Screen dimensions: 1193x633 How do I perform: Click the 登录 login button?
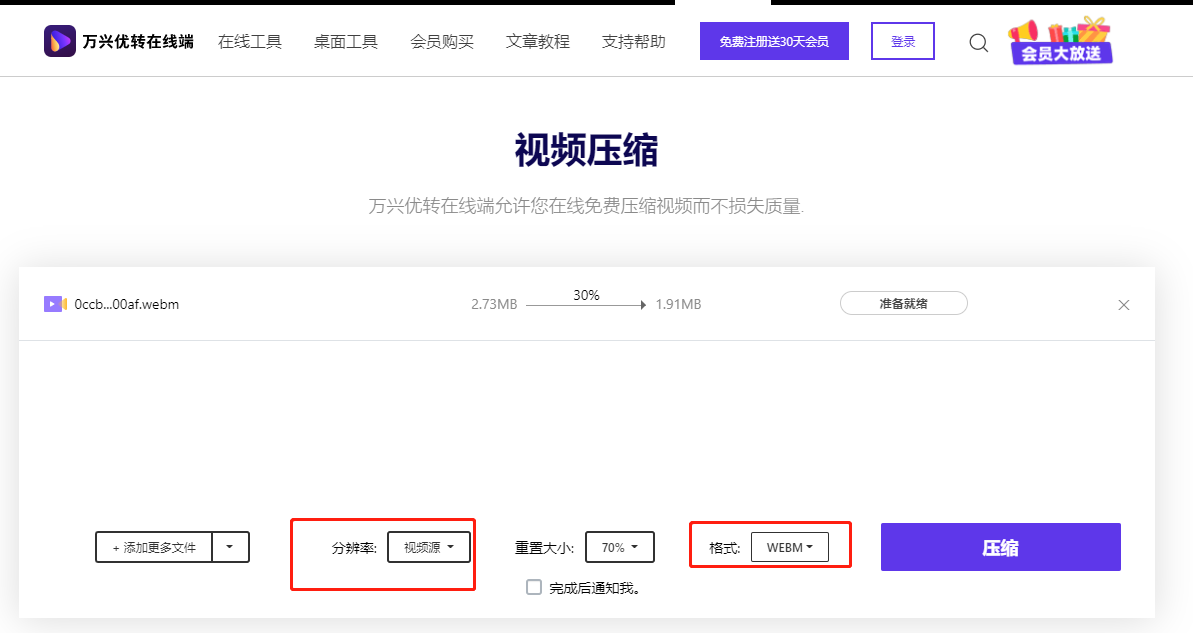902,41
